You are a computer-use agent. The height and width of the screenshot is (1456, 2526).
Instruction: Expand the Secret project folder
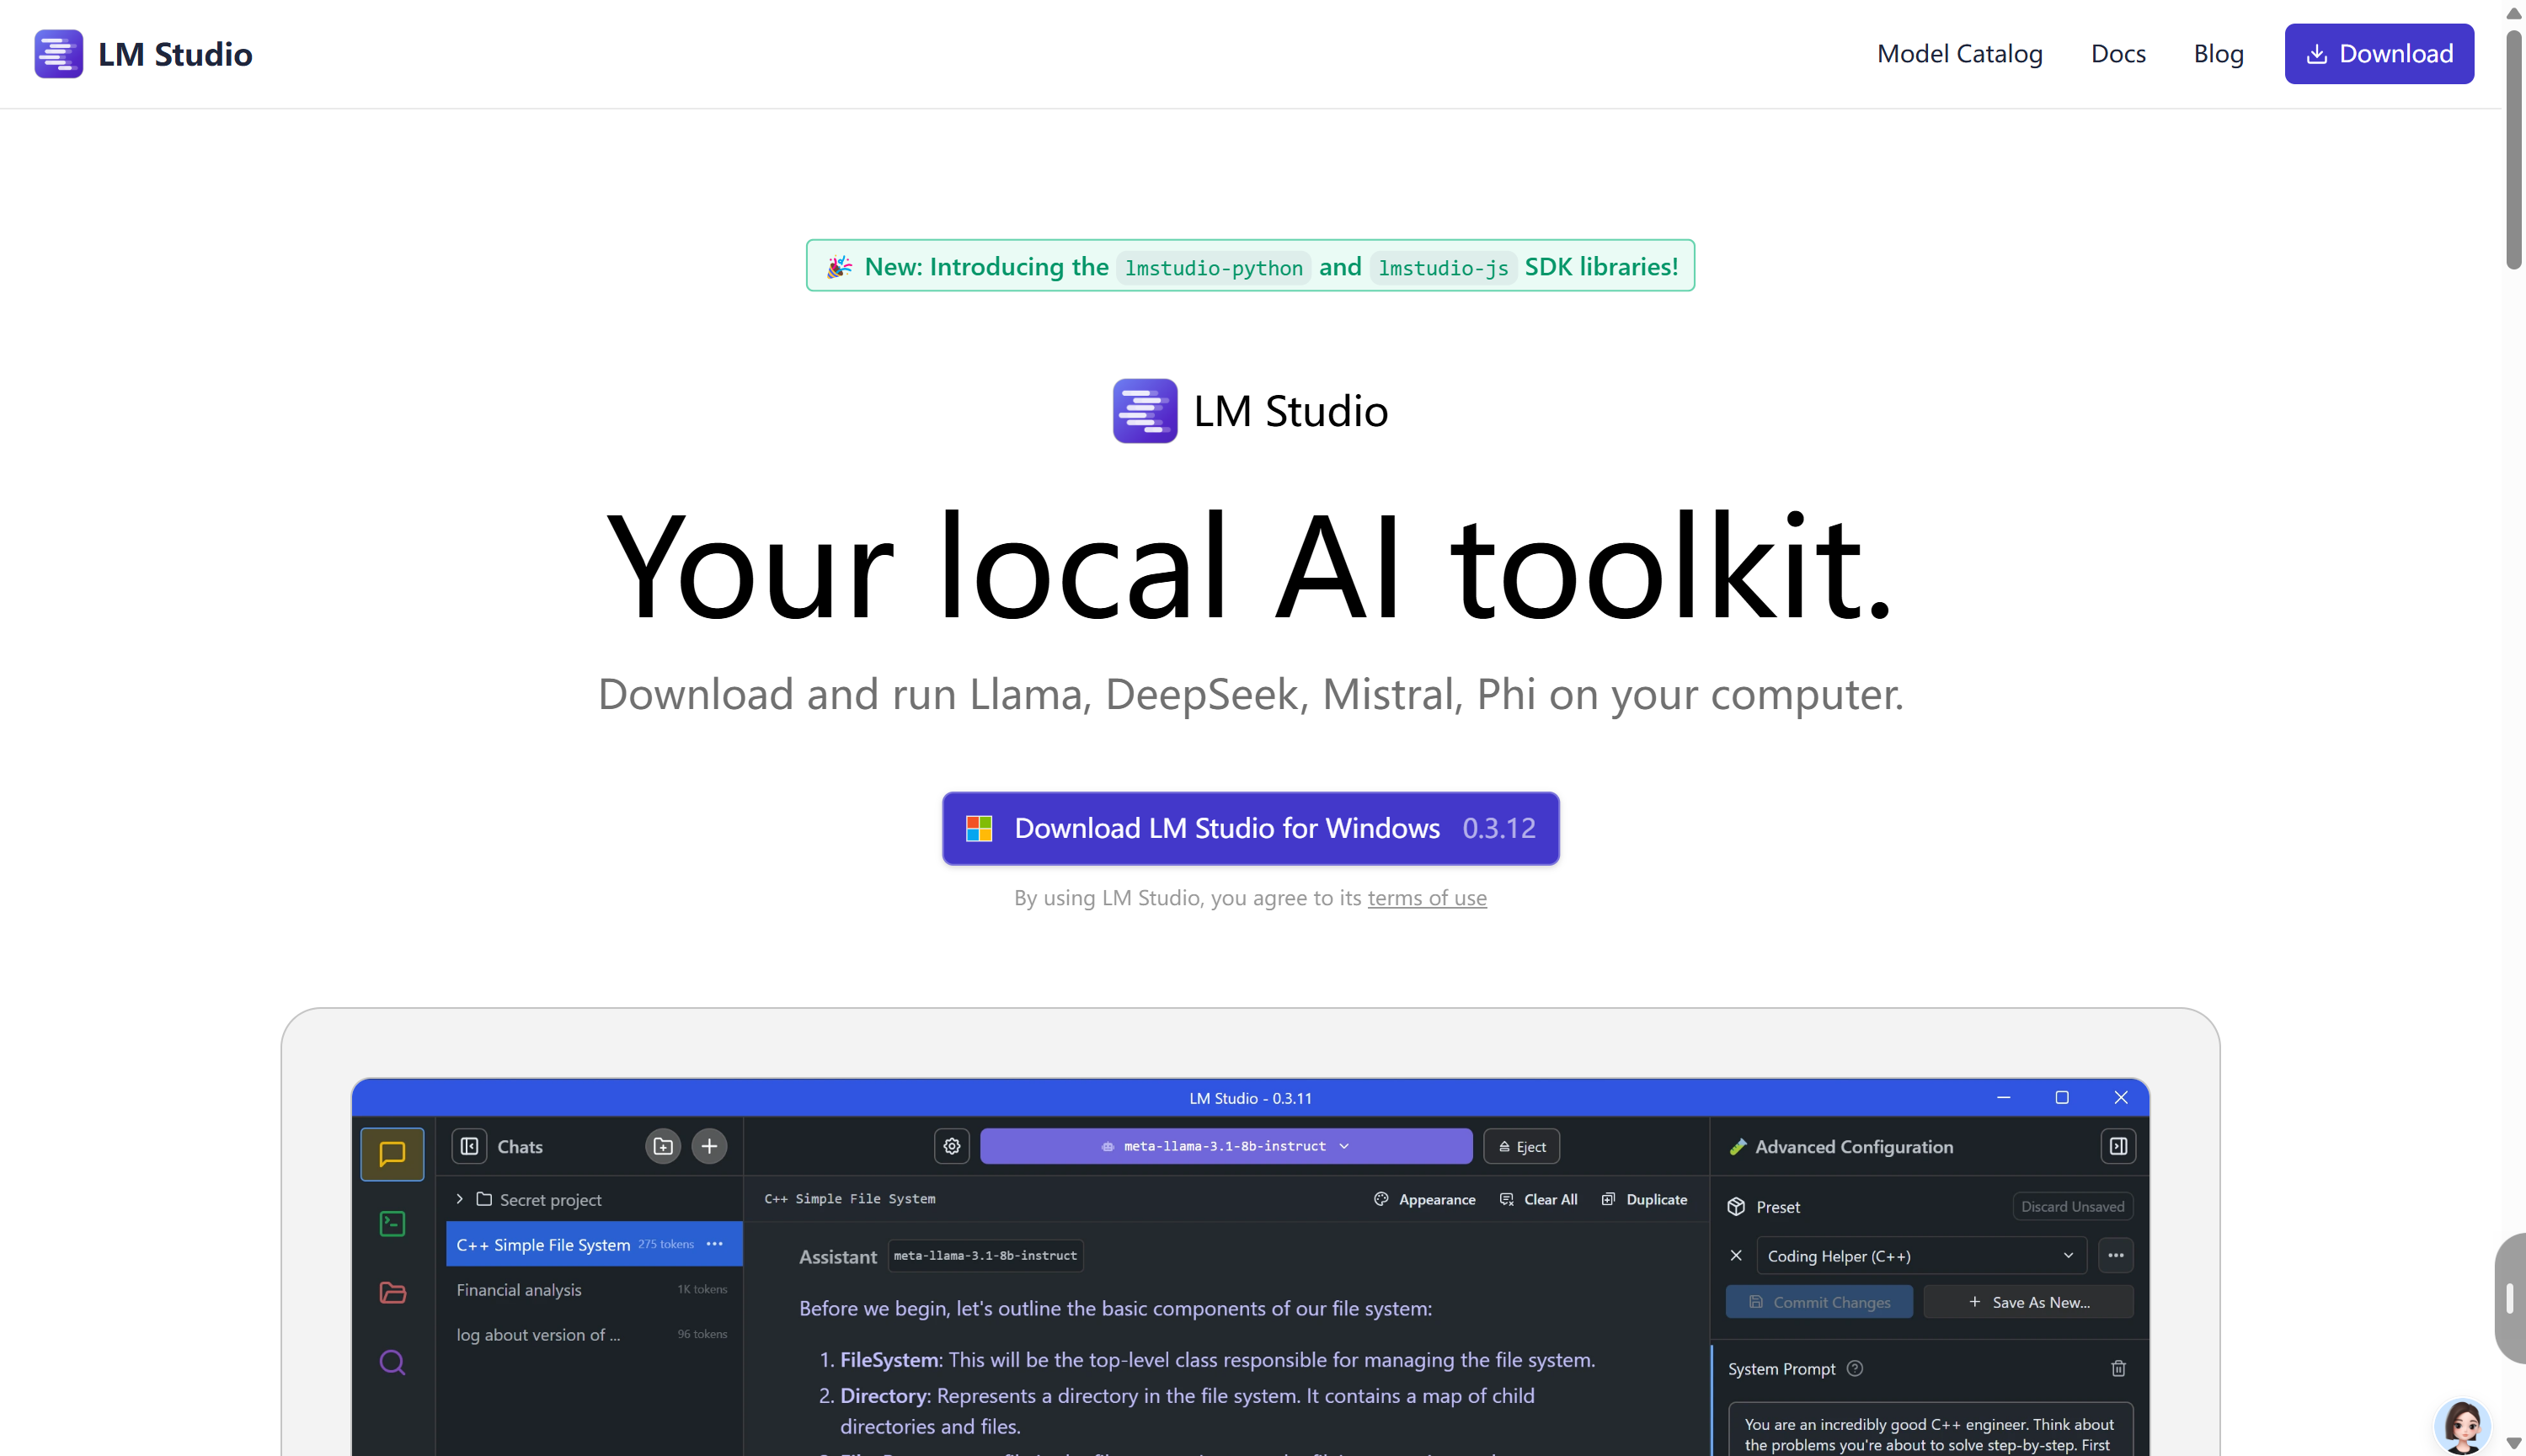pos(460,1199)
